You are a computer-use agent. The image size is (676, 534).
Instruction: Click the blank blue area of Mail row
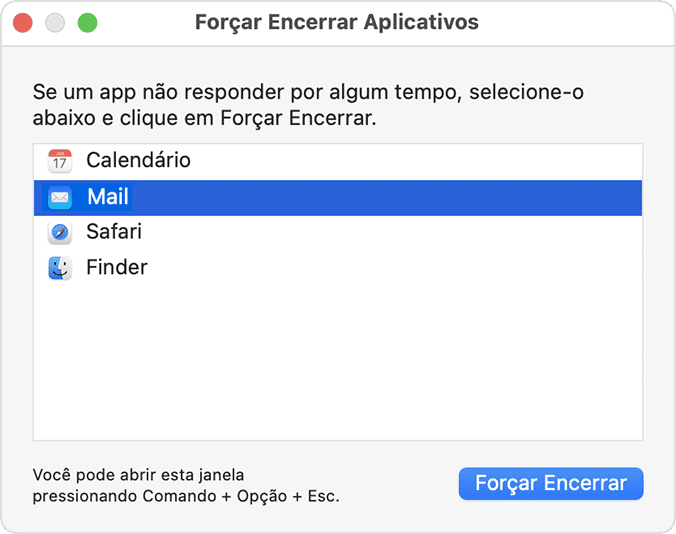(x=388, y=198)
